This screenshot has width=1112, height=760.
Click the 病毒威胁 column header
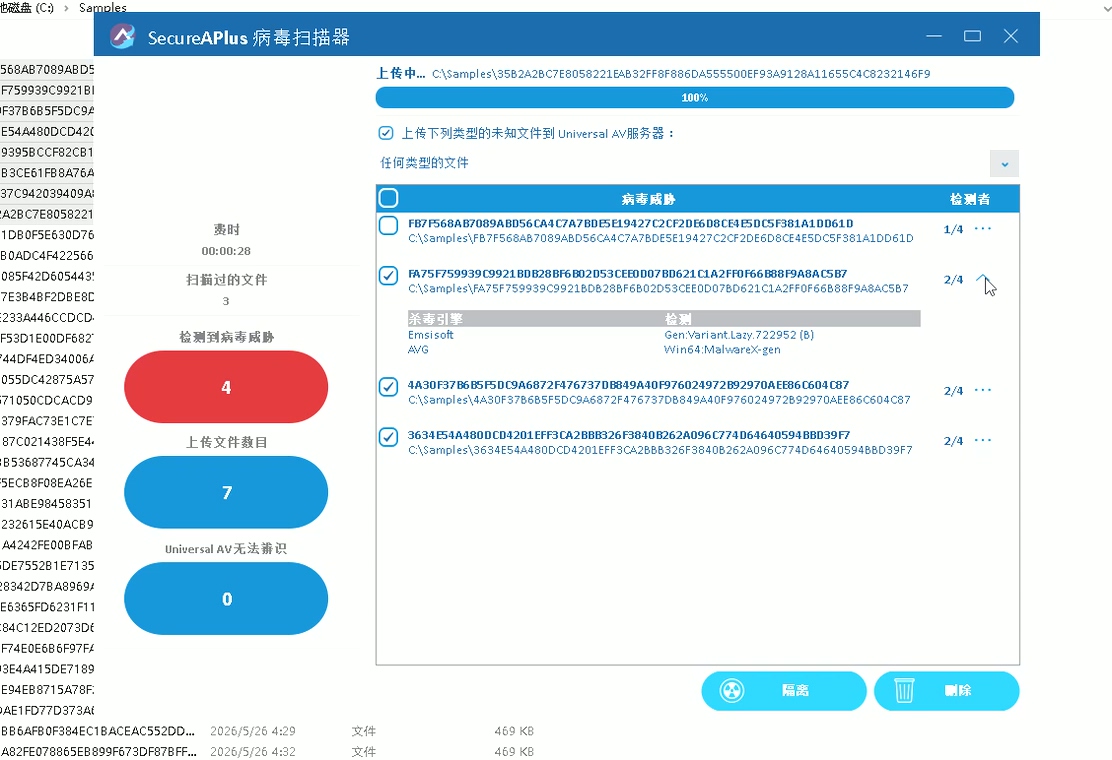648,199
